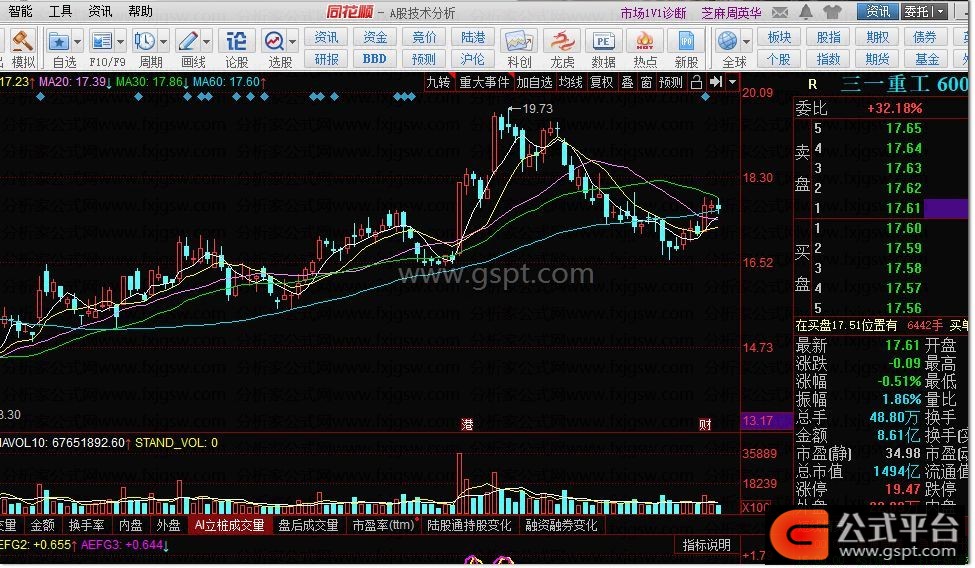Open the notification bell icon
The width and height of the screenshot is (975, 568).
[x=806, y=11]
